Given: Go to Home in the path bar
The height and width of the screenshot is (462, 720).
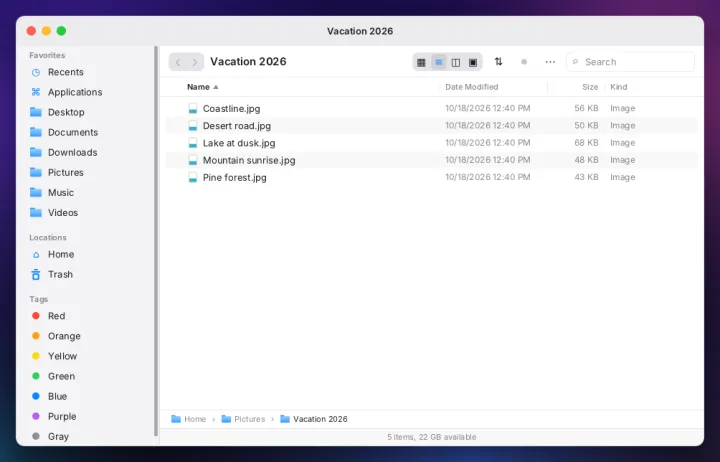Looking at the screenshot, I should (x=189, y=419).
